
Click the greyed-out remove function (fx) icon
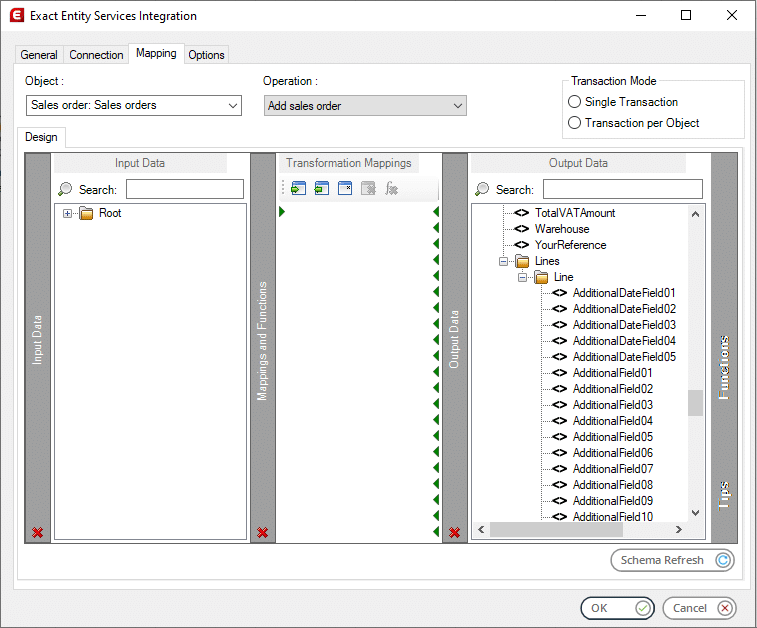[392, 188]
